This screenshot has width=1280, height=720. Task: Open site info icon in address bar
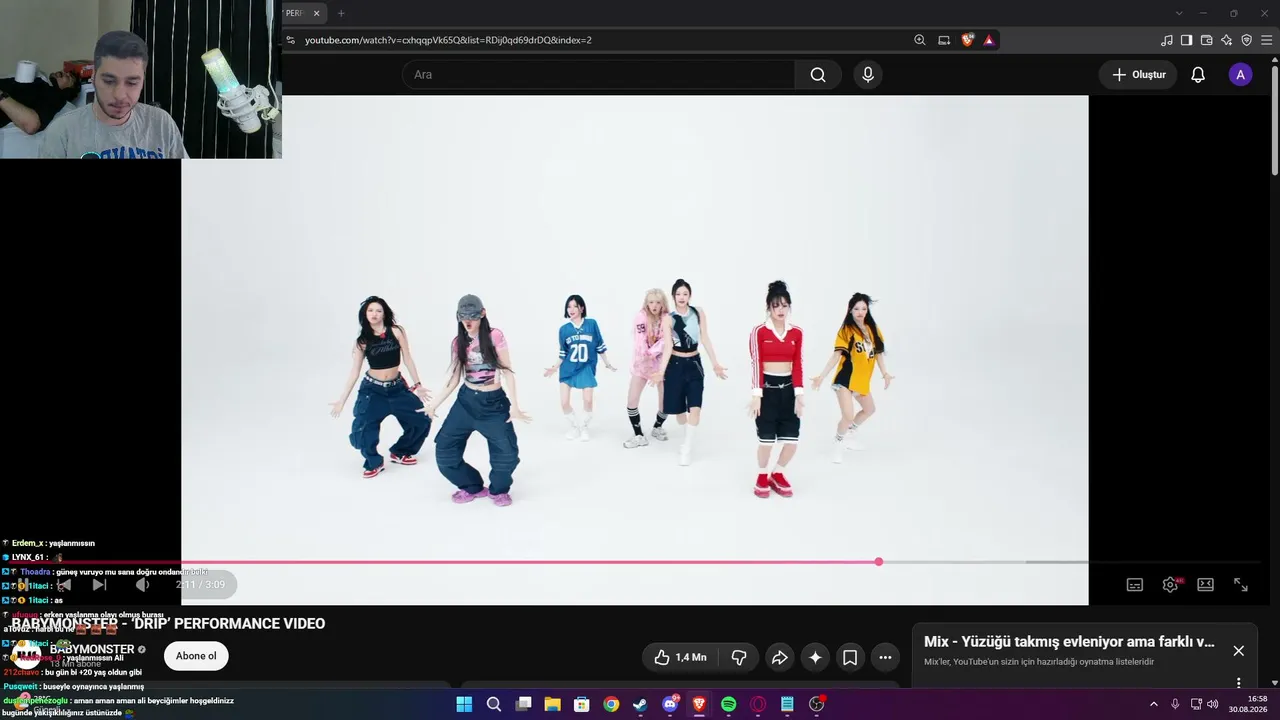tap(290, 40)
